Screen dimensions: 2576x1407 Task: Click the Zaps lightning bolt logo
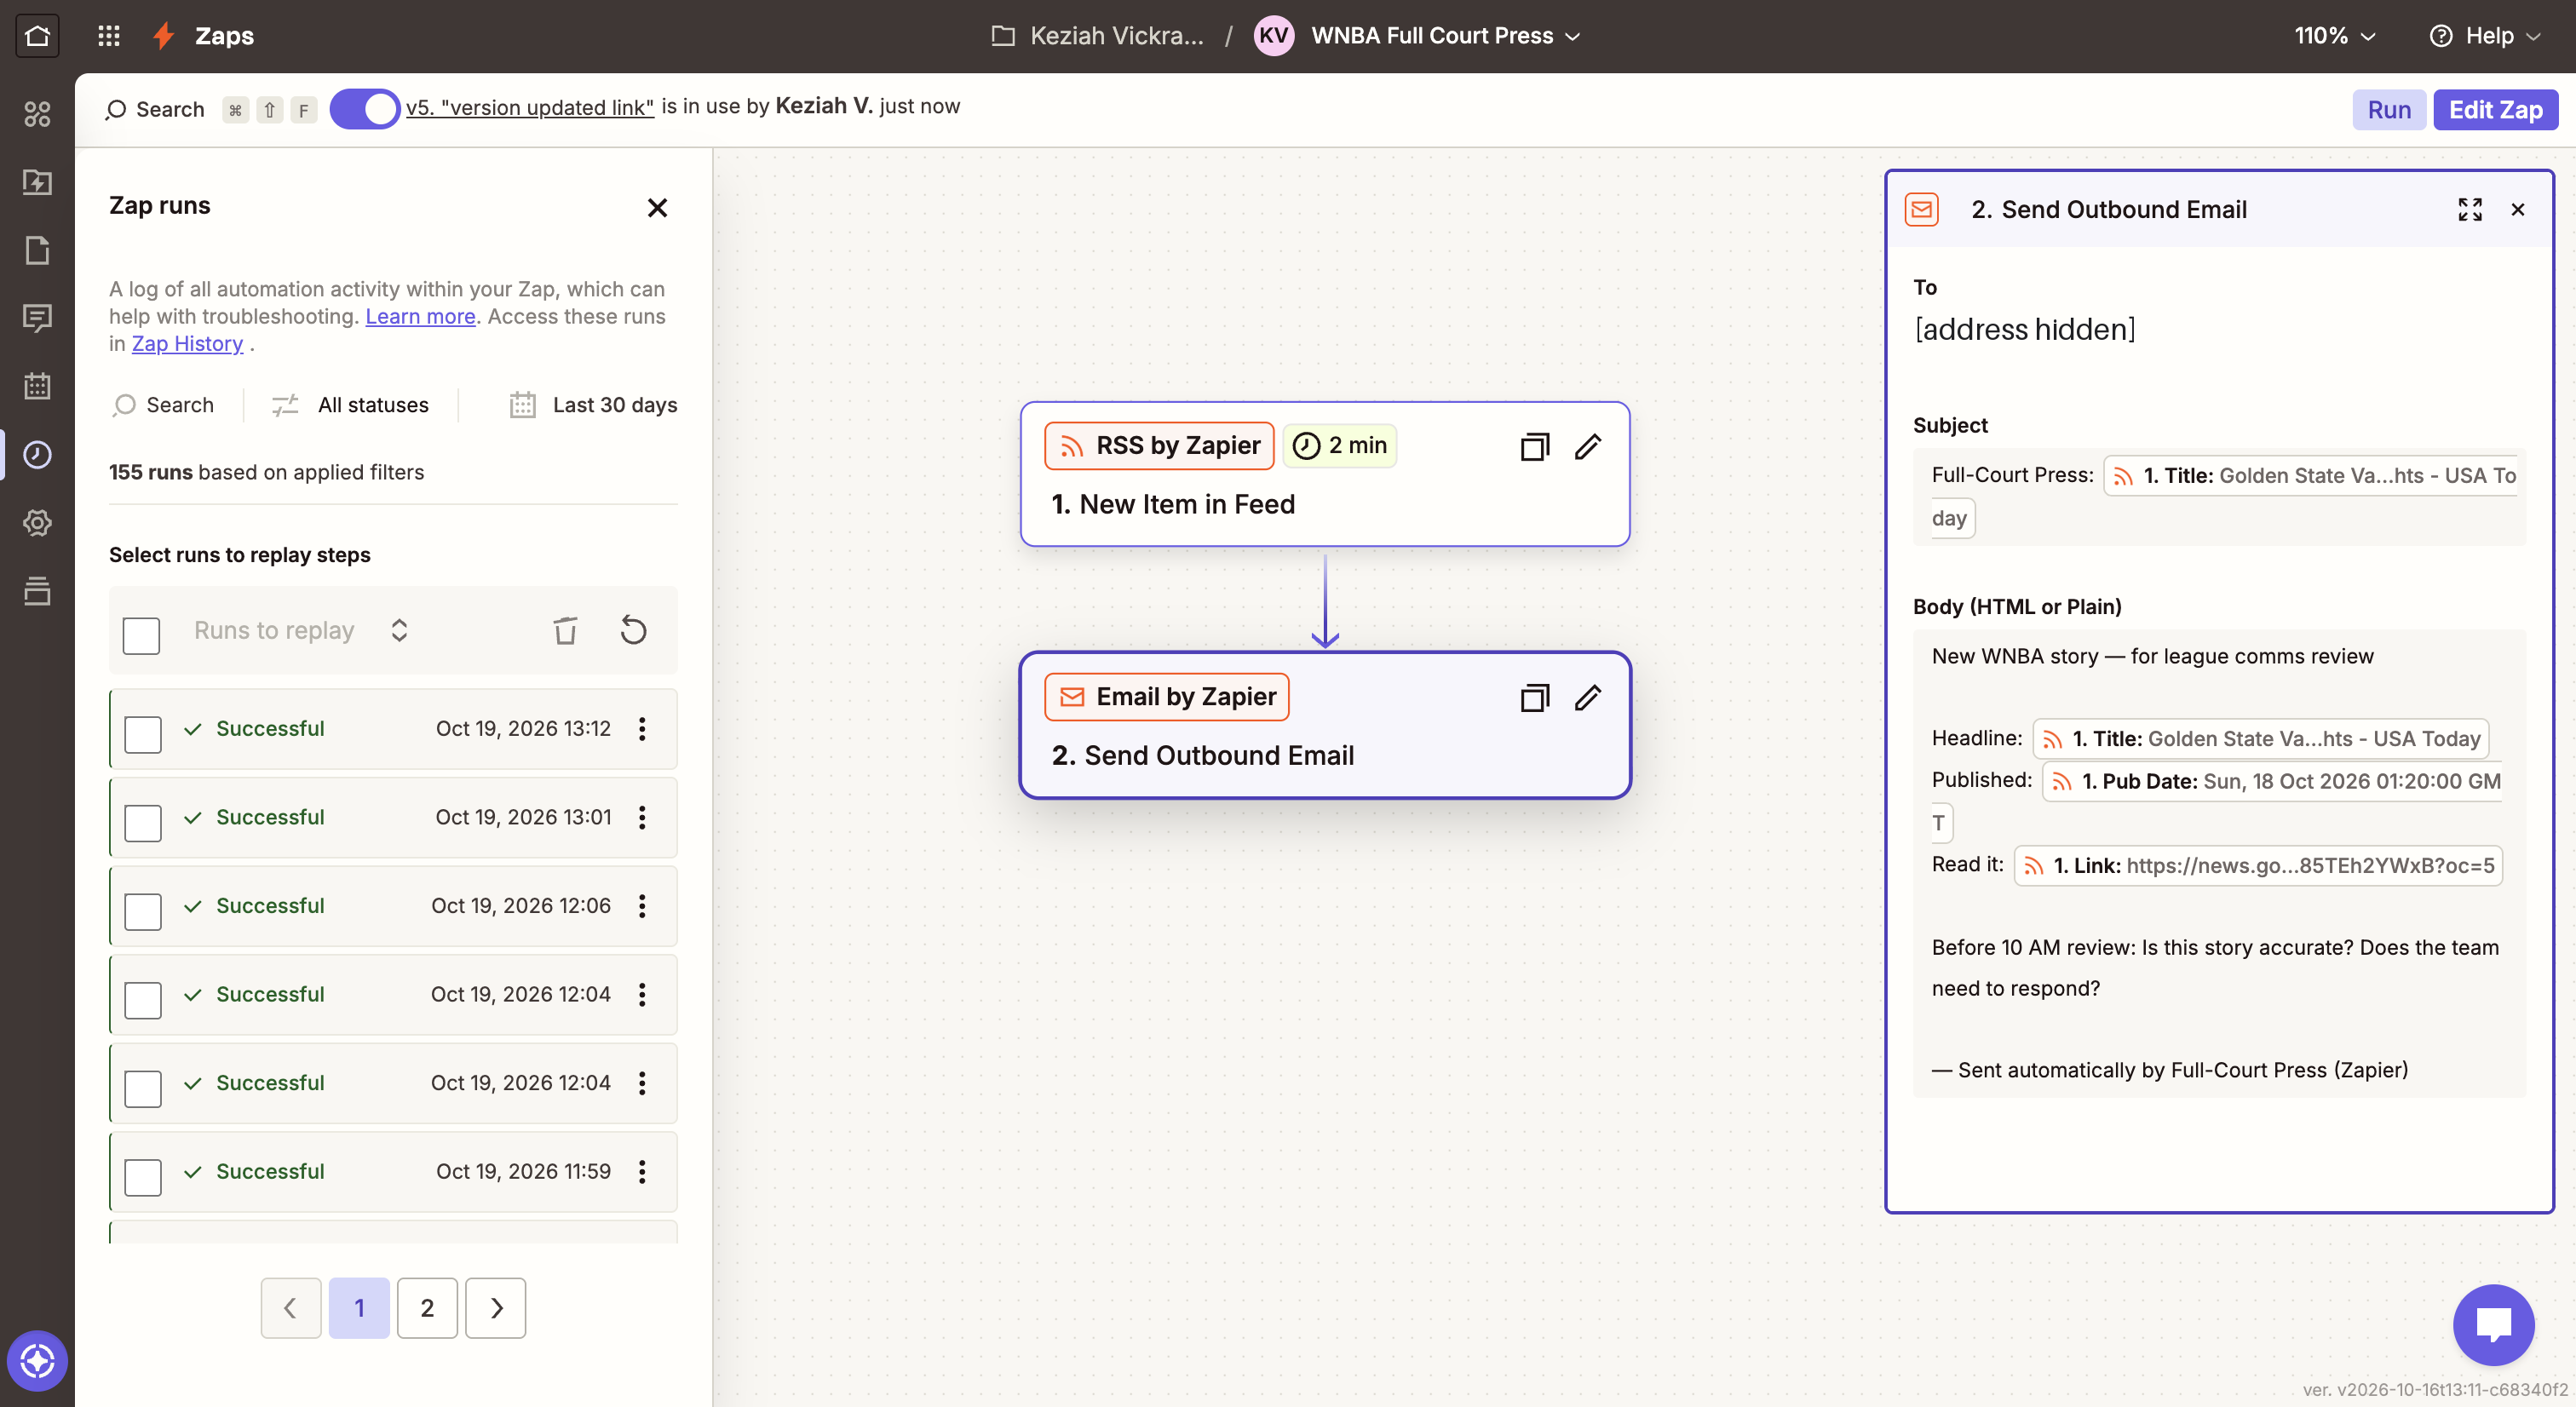point(164,36)
